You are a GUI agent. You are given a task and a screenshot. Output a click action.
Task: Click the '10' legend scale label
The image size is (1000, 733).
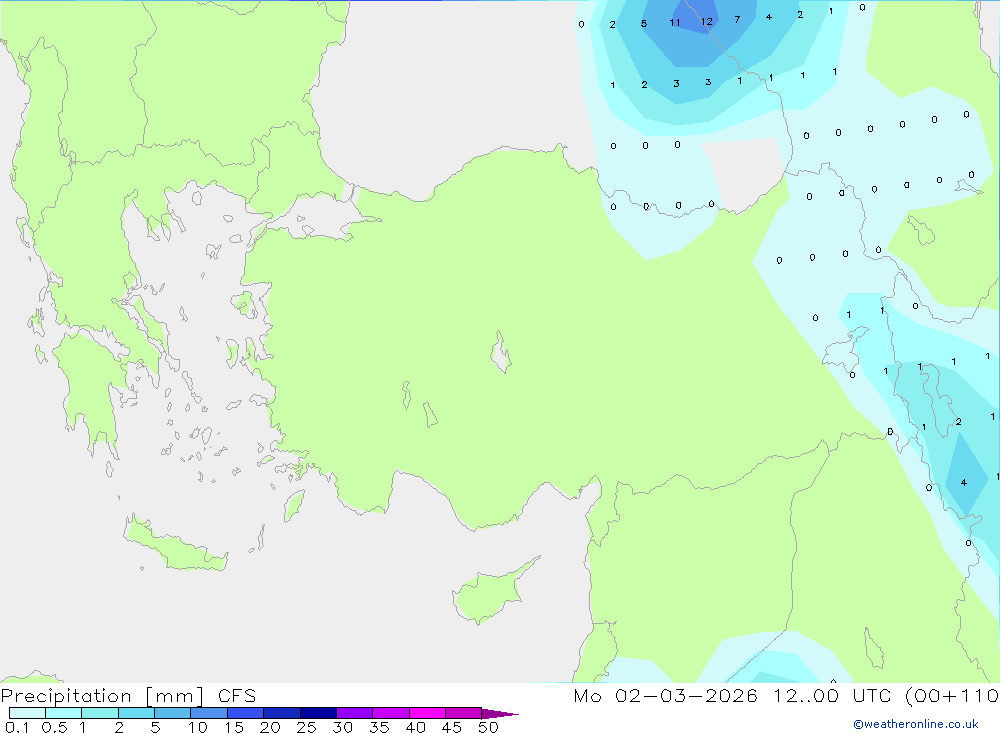point(198,727)
